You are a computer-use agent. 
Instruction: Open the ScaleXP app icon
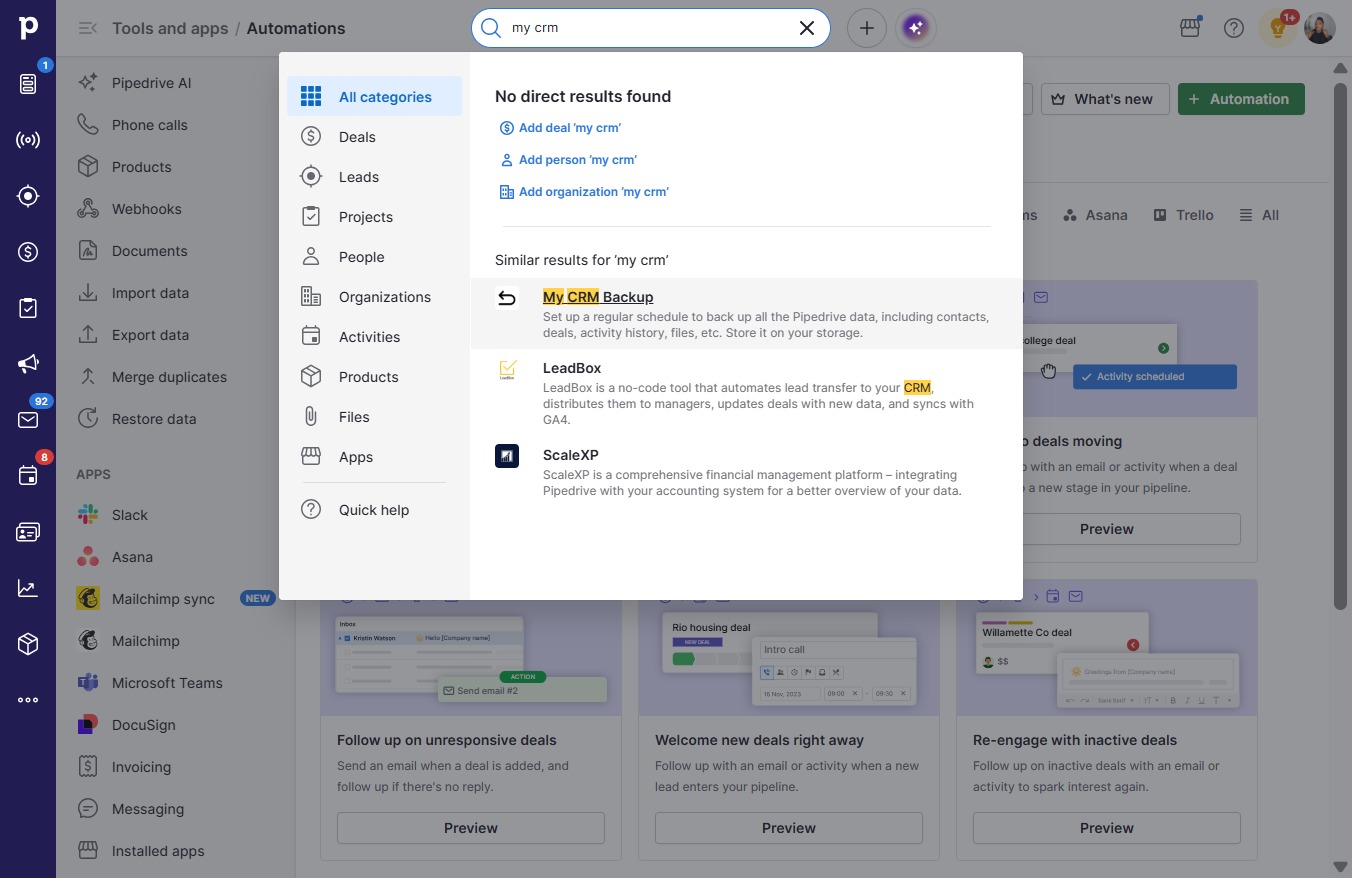coord(507,456)
